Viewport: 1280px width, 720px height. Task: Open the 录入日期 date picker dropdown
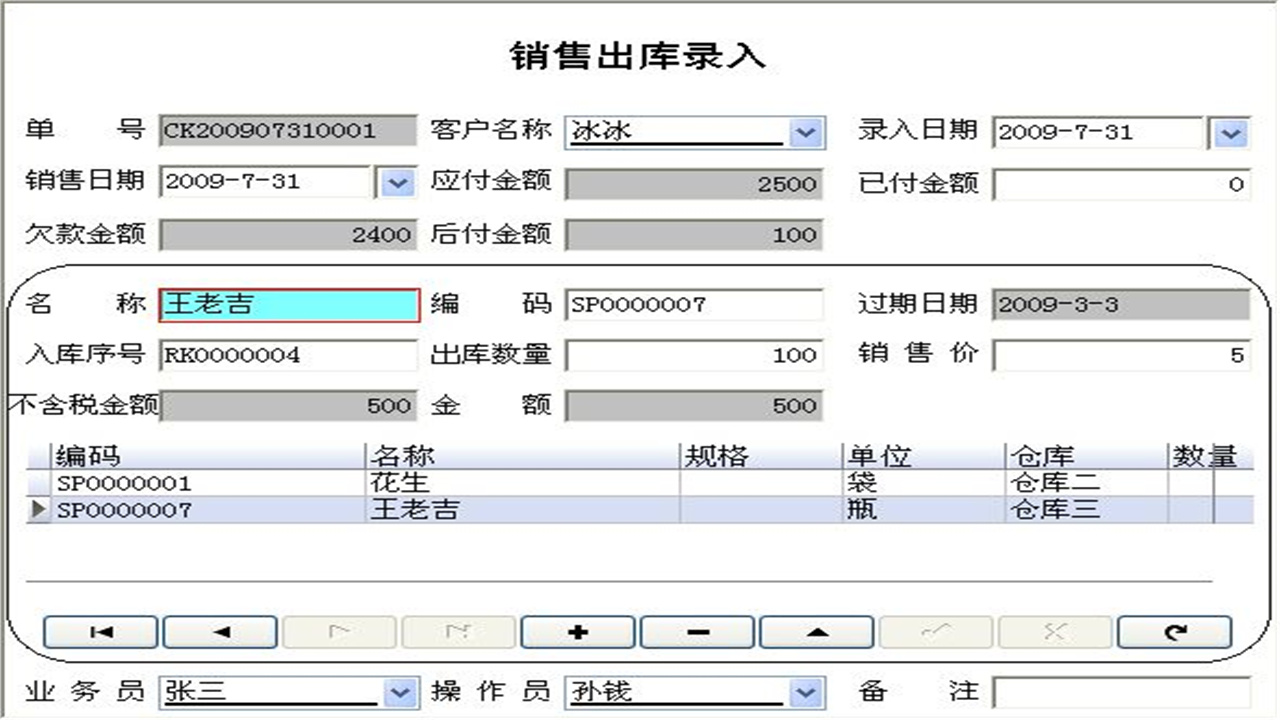coord(1232,131)
